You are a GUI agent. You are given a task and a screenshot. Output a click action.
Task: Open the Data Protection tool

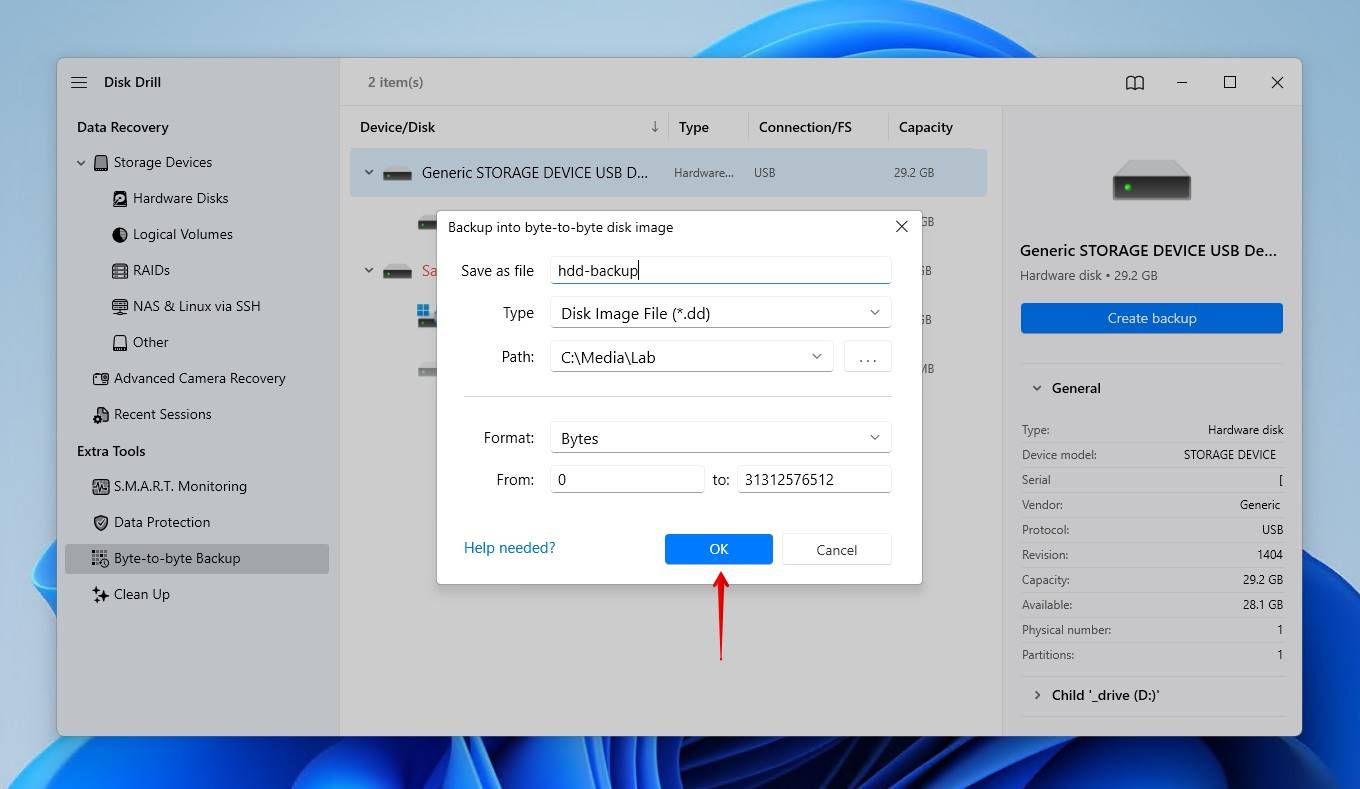click(x=161, y=522)
